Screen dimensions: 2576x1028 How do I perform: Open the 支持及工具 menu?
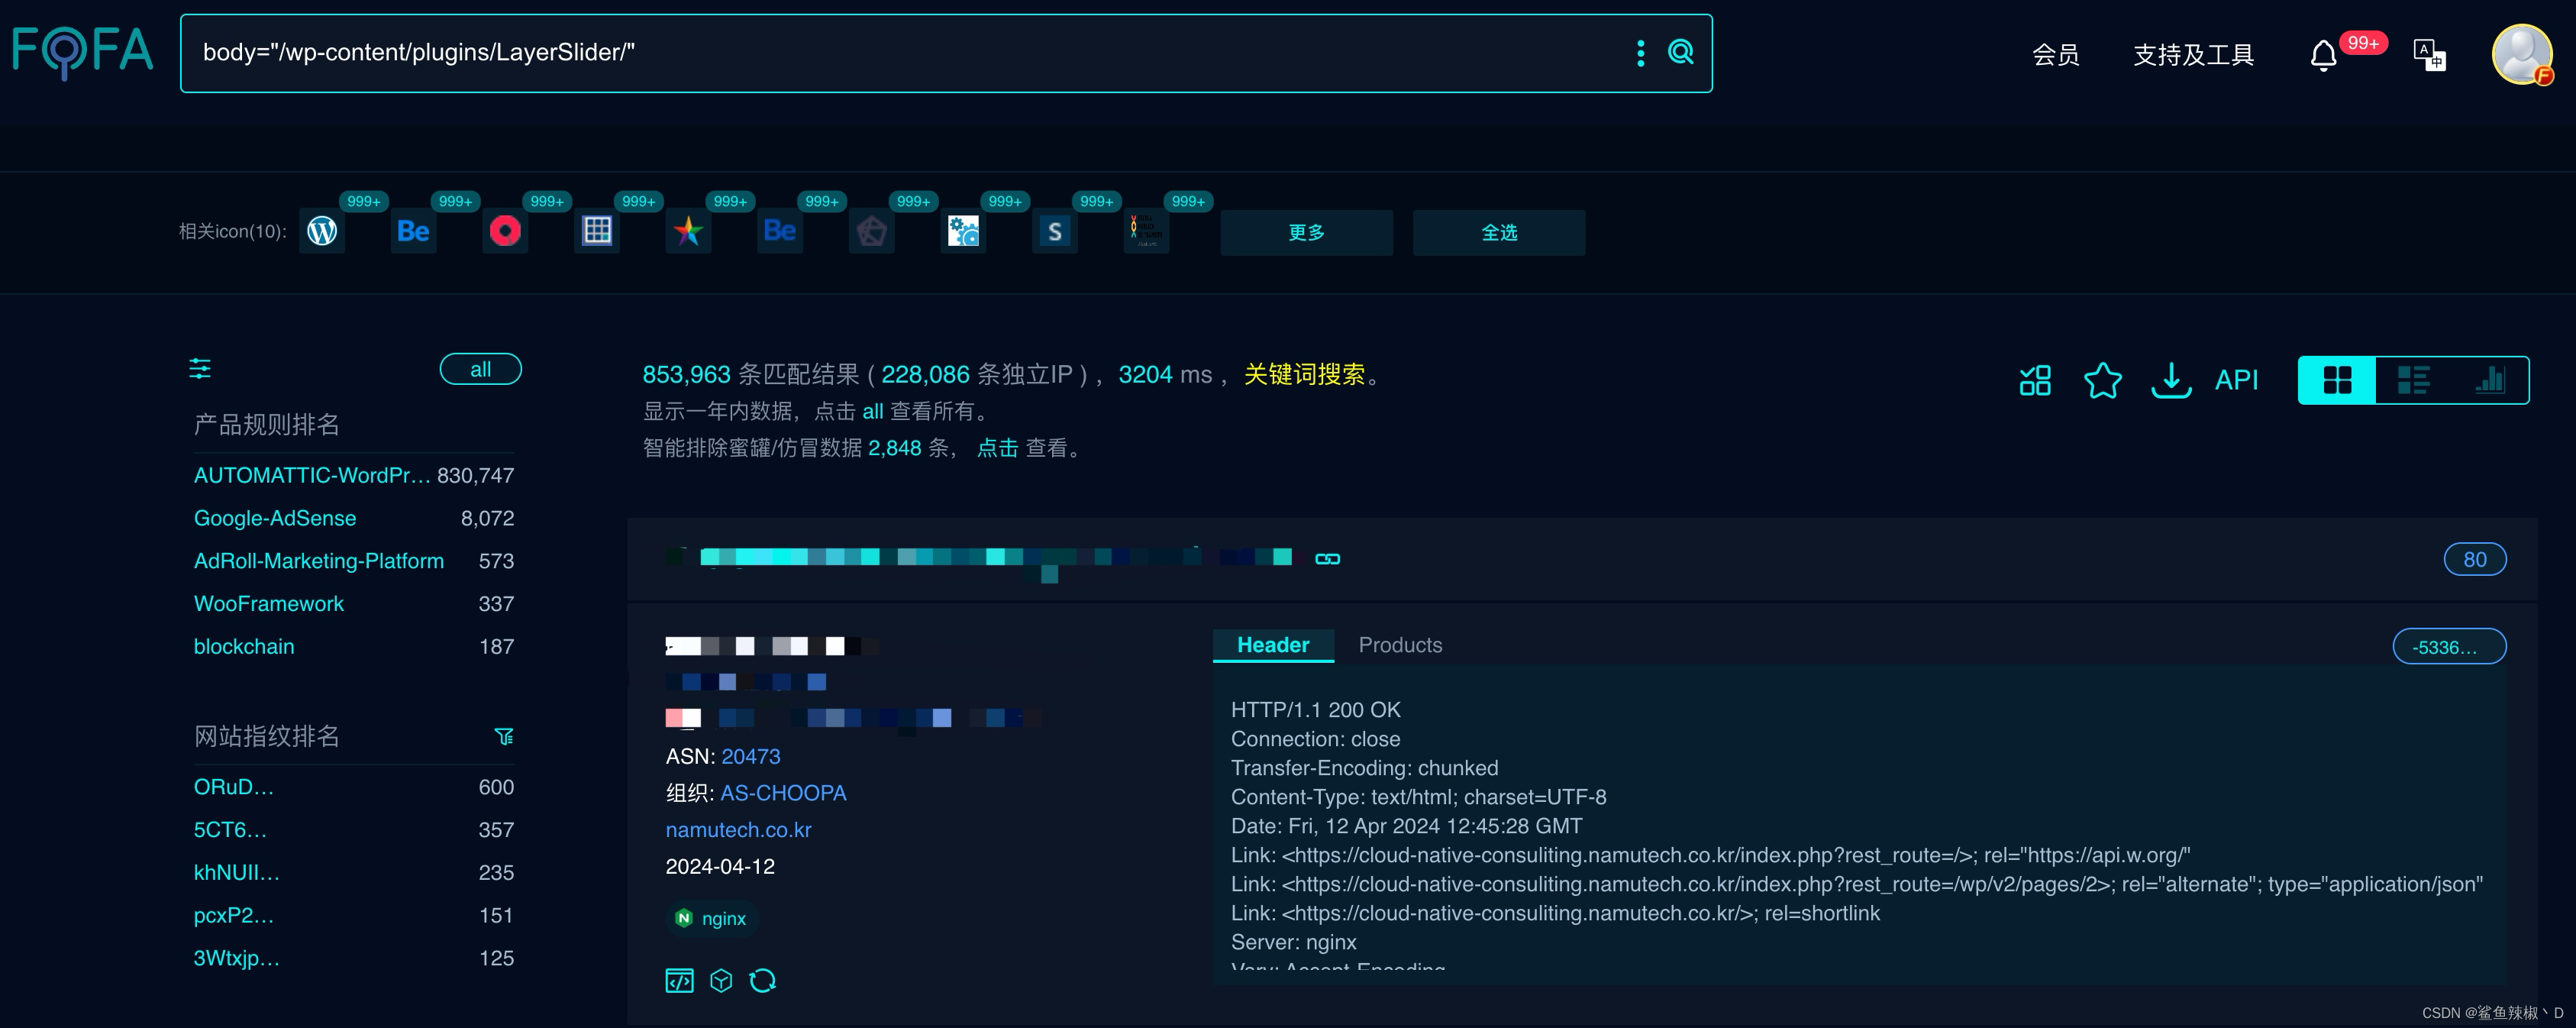coord(2193,54)
